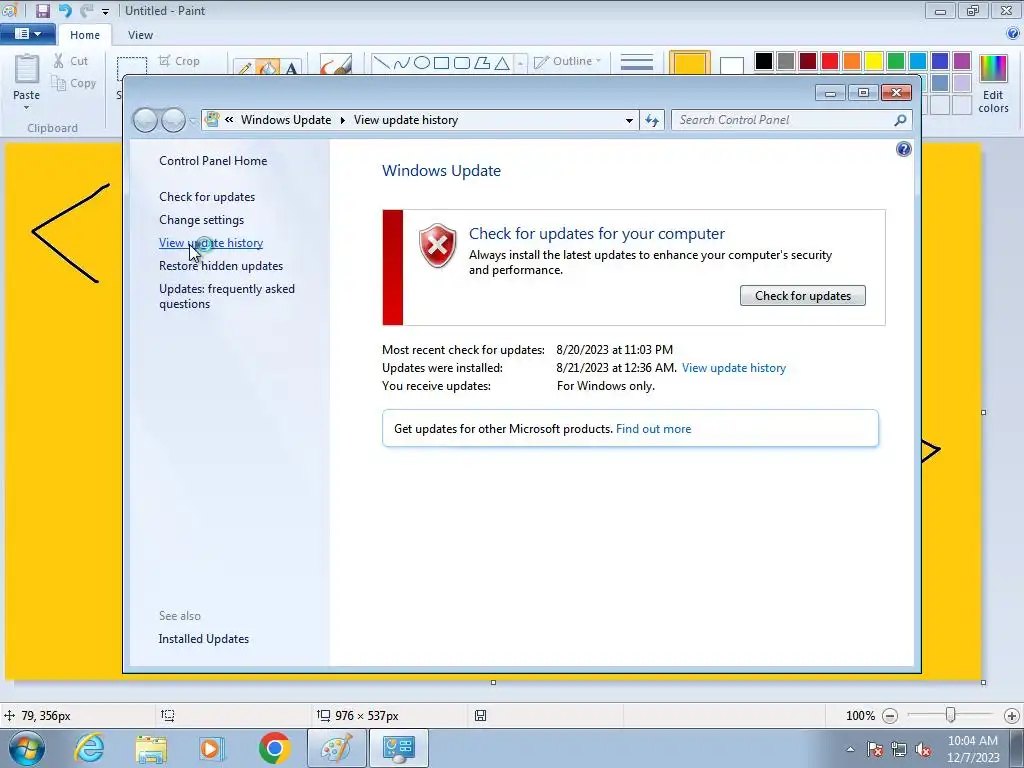This screenshot has width=1024, height=768.
Task: Zoom out with the minus button in Paint
Action: click(x=889, y=716)
